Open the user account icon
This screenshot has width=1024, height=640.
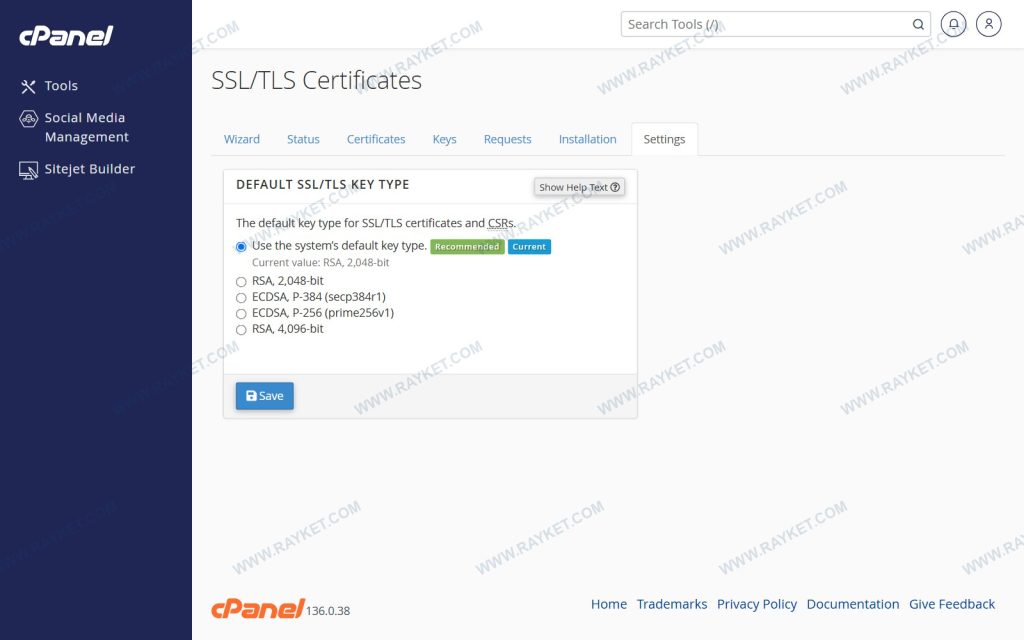989,24
